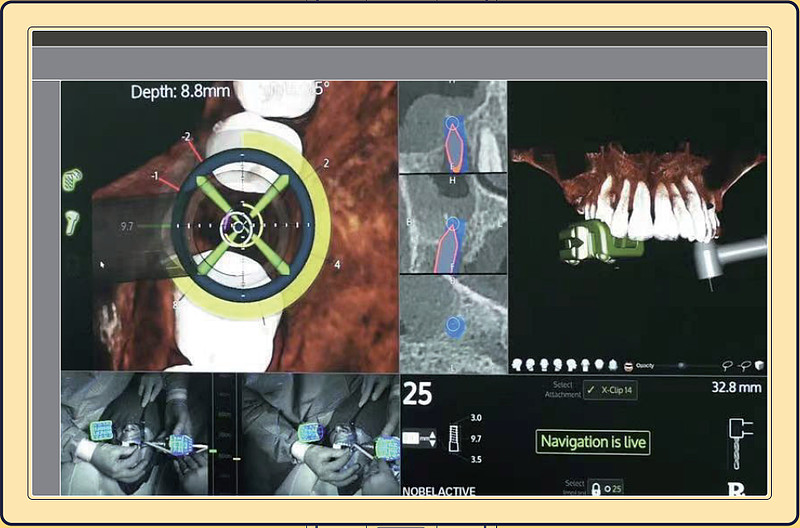Screen dimensions: 800x528
Task: Click the top cross-section CT slice view
Action: coord(453,127)
